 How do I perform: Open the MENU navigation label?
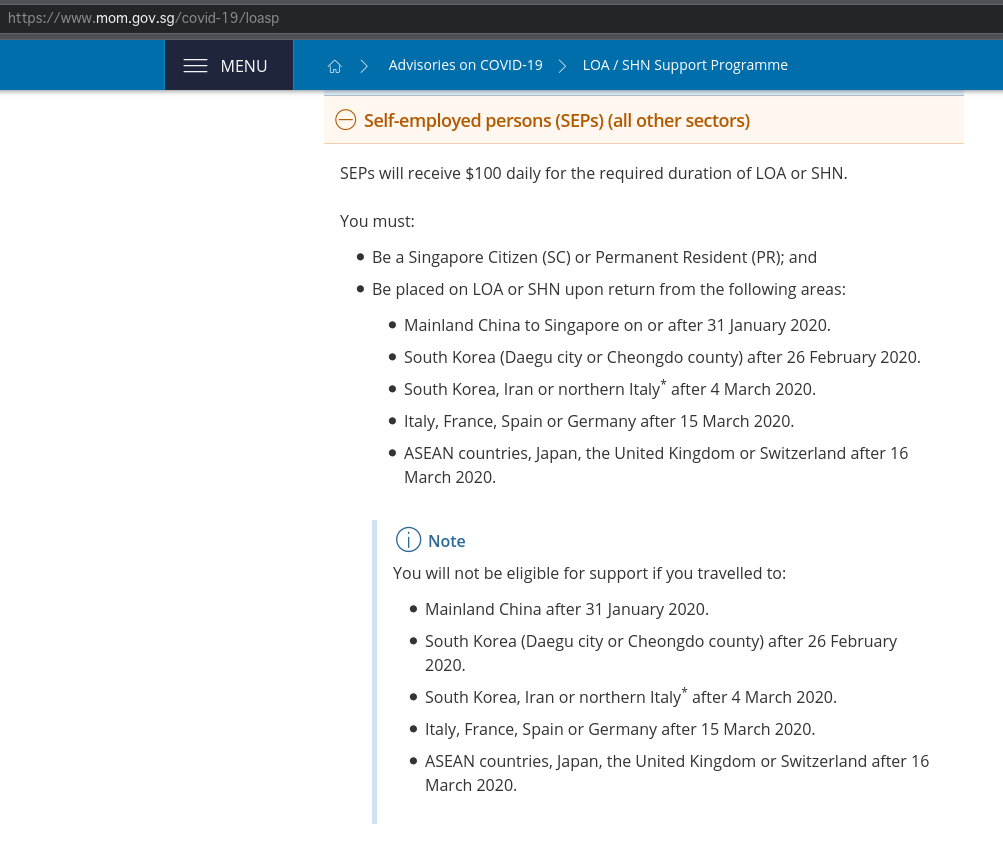tap(243, 66)
